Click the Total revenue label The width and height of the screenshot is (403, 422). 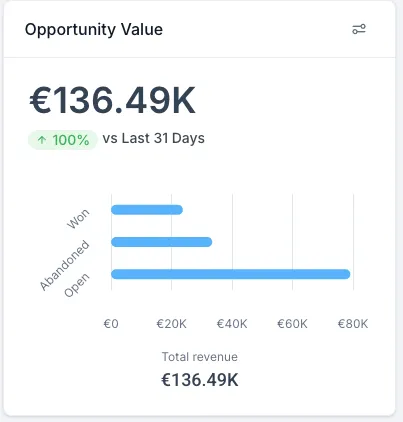click(x=200, y=357)
